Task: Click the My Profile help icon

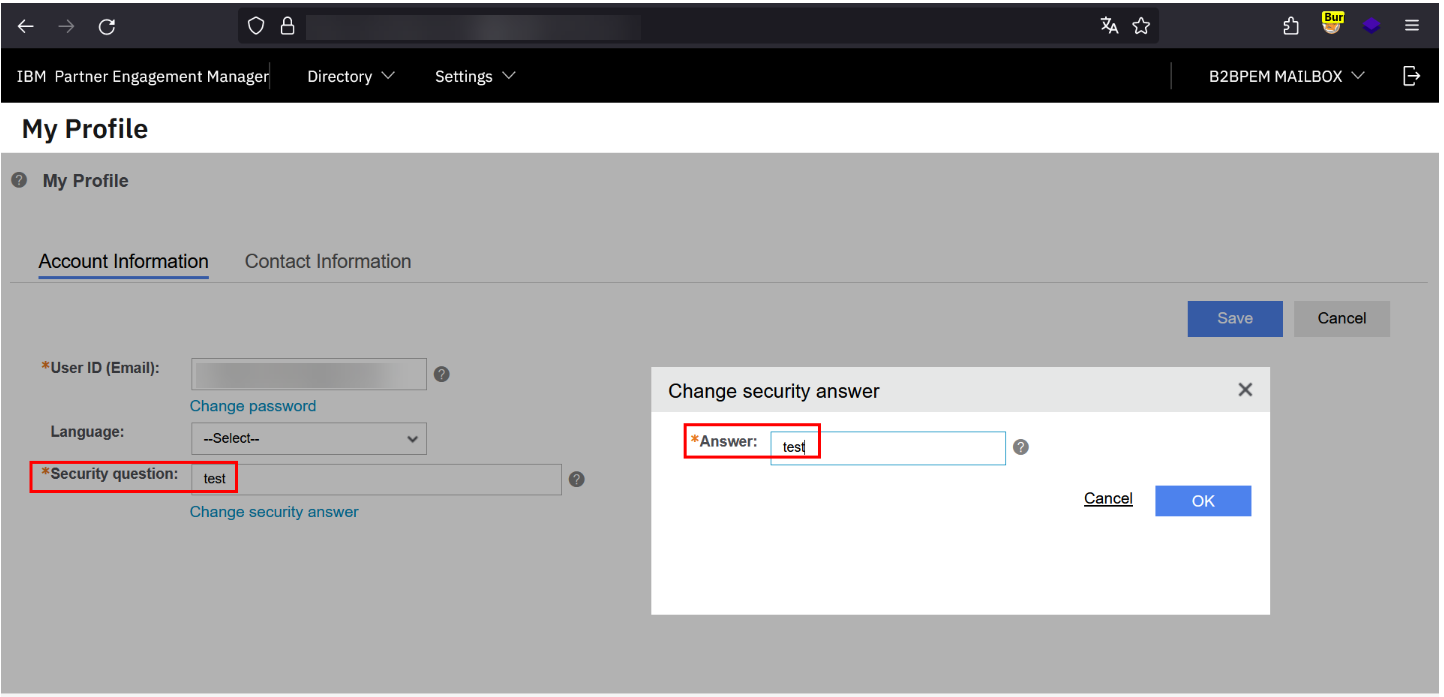Action: click(x=18, y=180)
